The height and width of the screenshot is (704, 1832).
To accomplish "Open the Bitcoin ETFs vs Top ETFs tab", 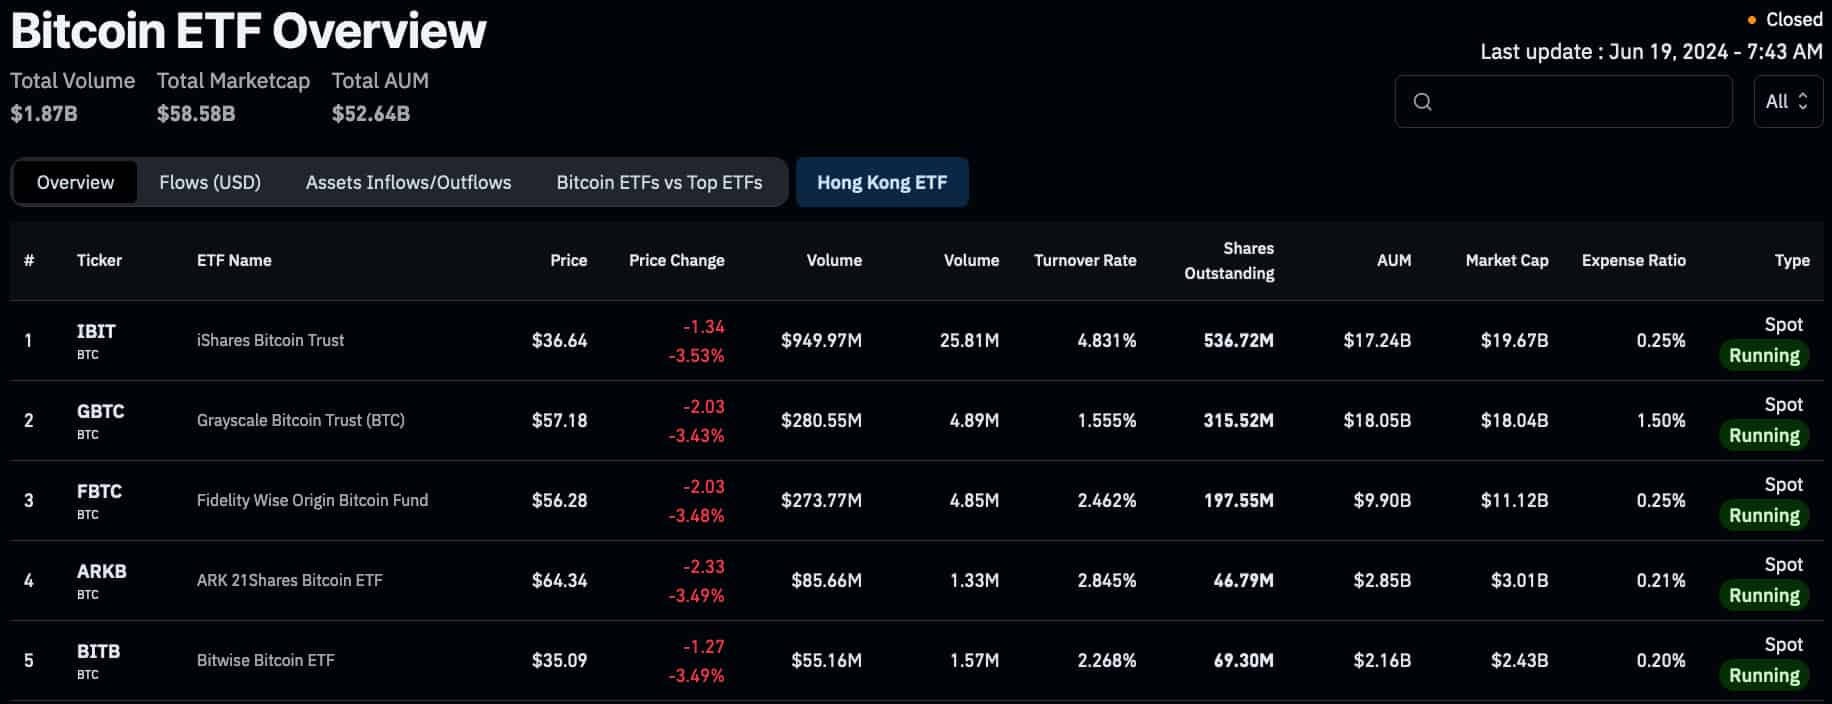I will 658,182.
